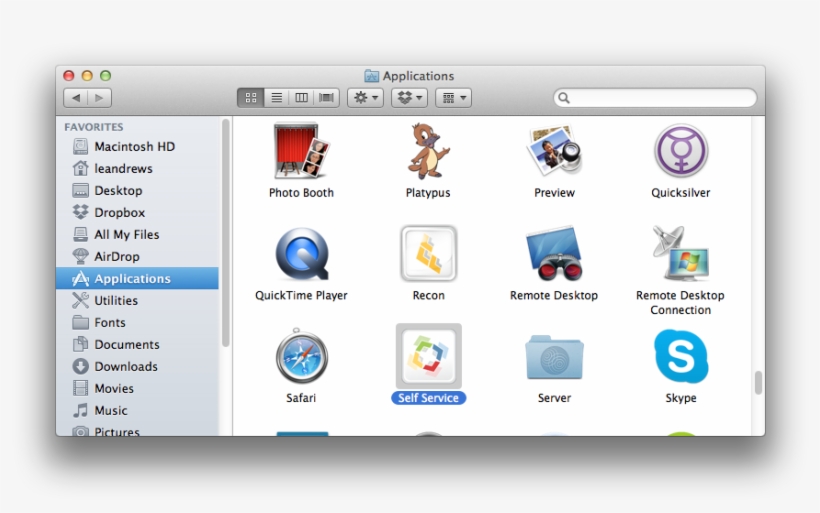Select Fonts folder in sidebar

pyautogui.click(x=137, y=322)
